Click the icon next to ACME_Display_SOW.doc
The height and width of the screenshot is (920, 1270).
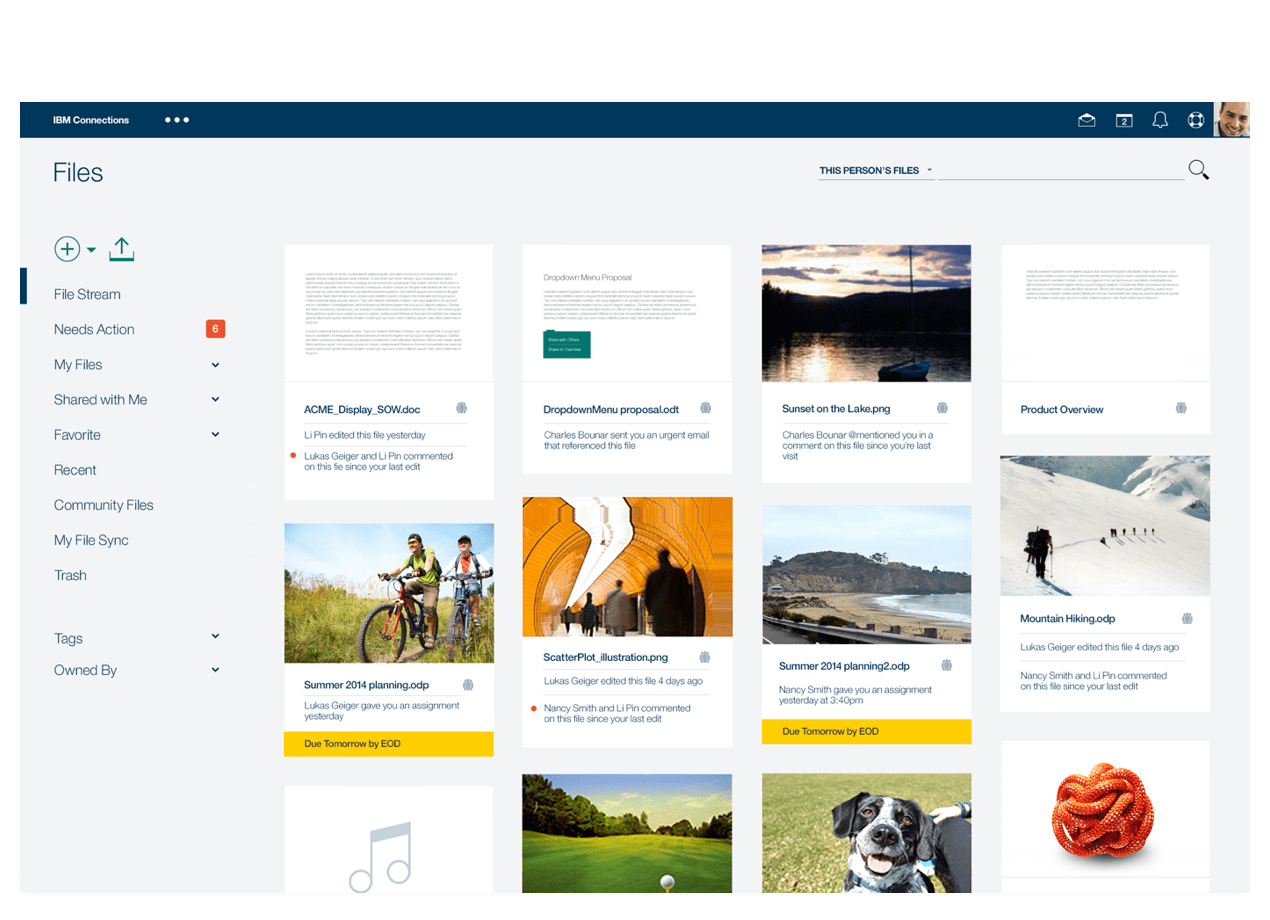pyautogui.click(x=461, y=408)
